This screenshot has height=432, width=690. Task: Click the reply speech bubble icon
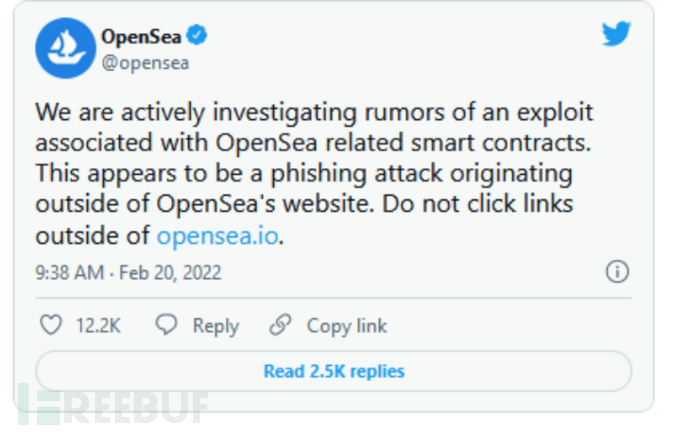167,325
